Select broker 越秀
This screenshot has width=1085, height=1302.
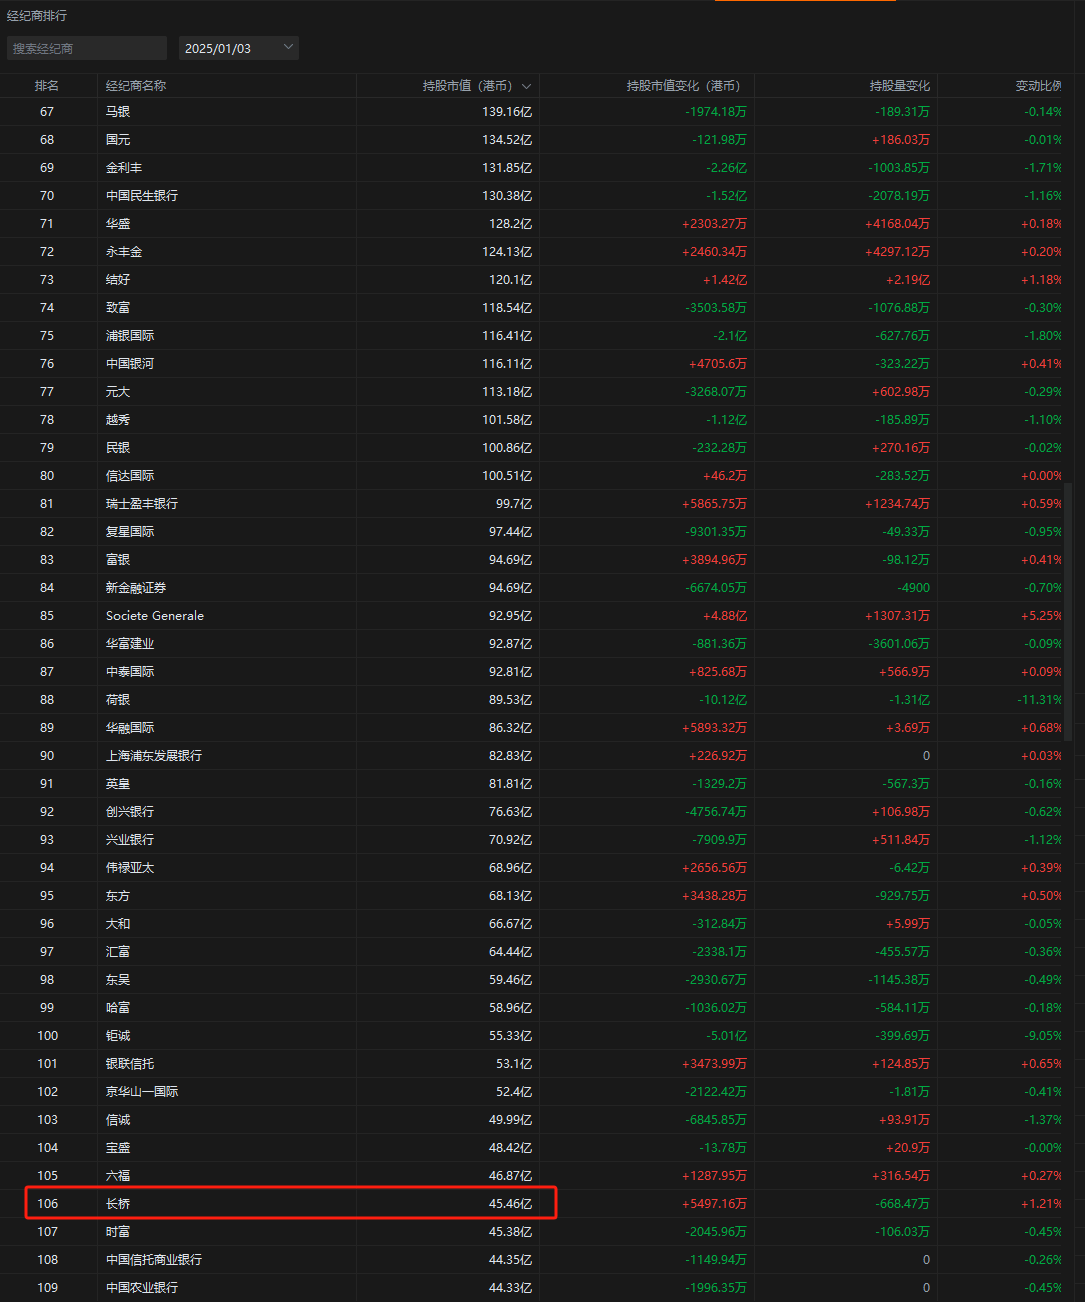(118, 420)
